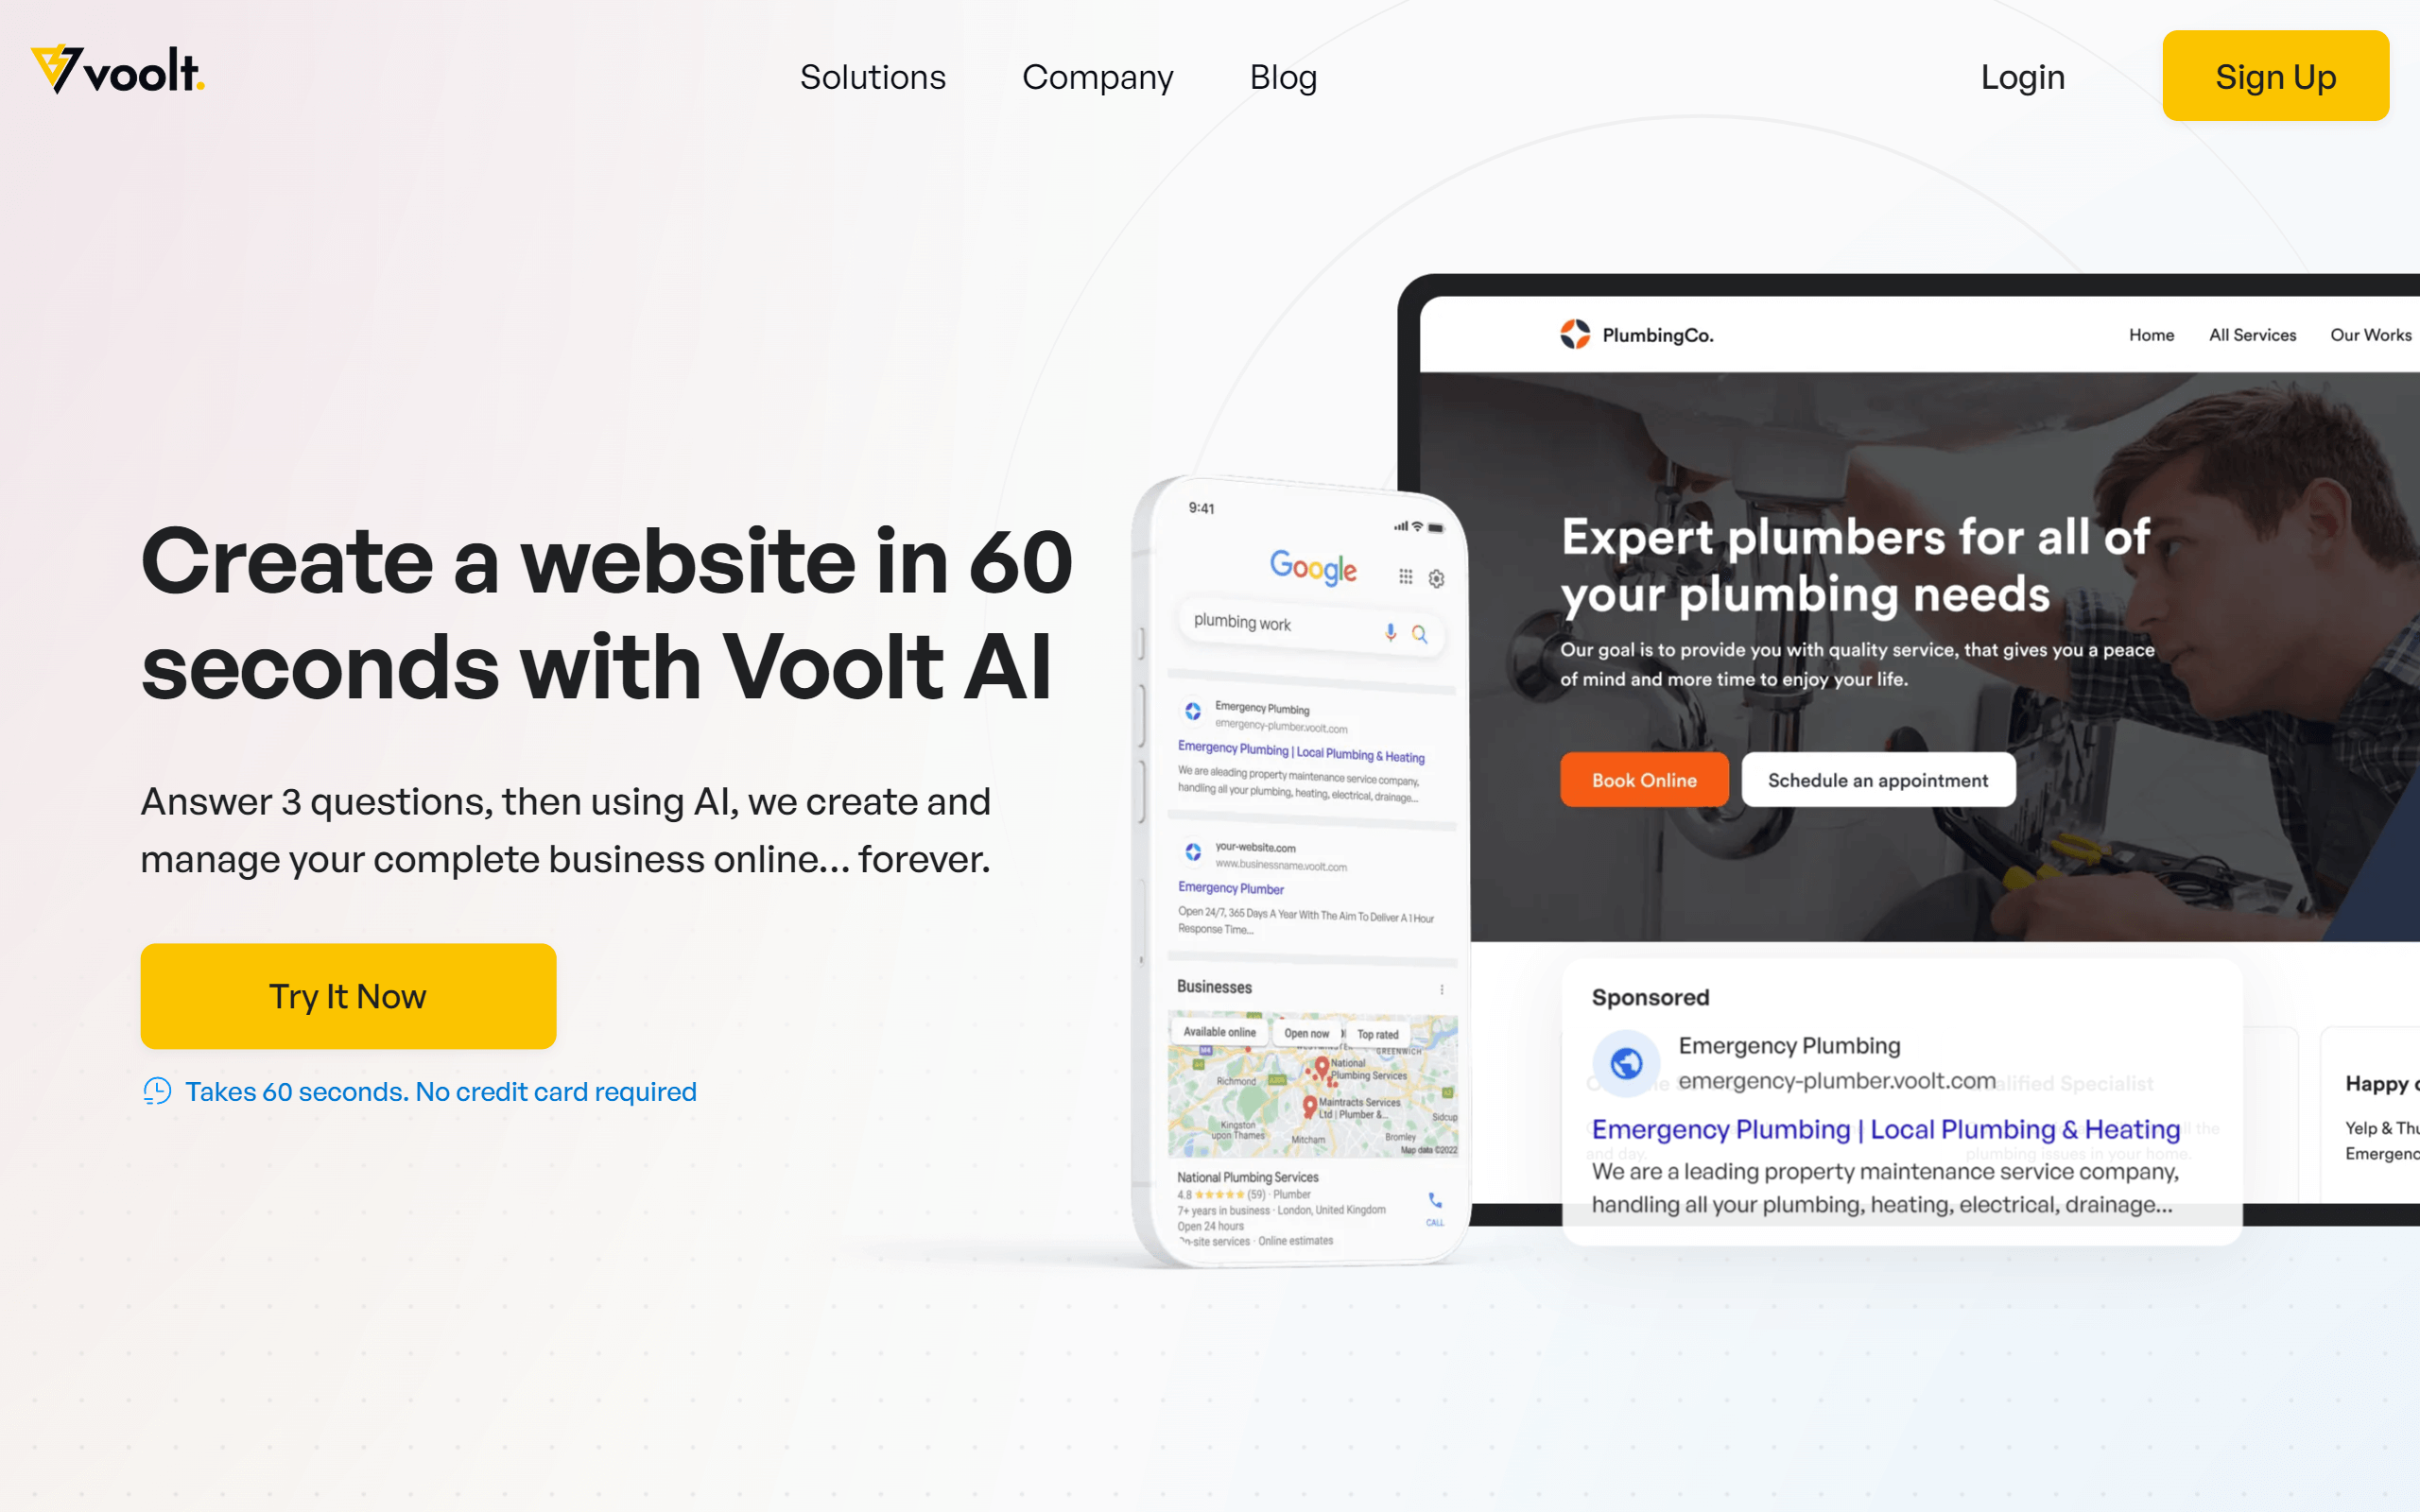Expand the Company navigation dropdown
Image resolution: width=2420 pixels, height=1512 pixels.
[x=1098, y=75]
